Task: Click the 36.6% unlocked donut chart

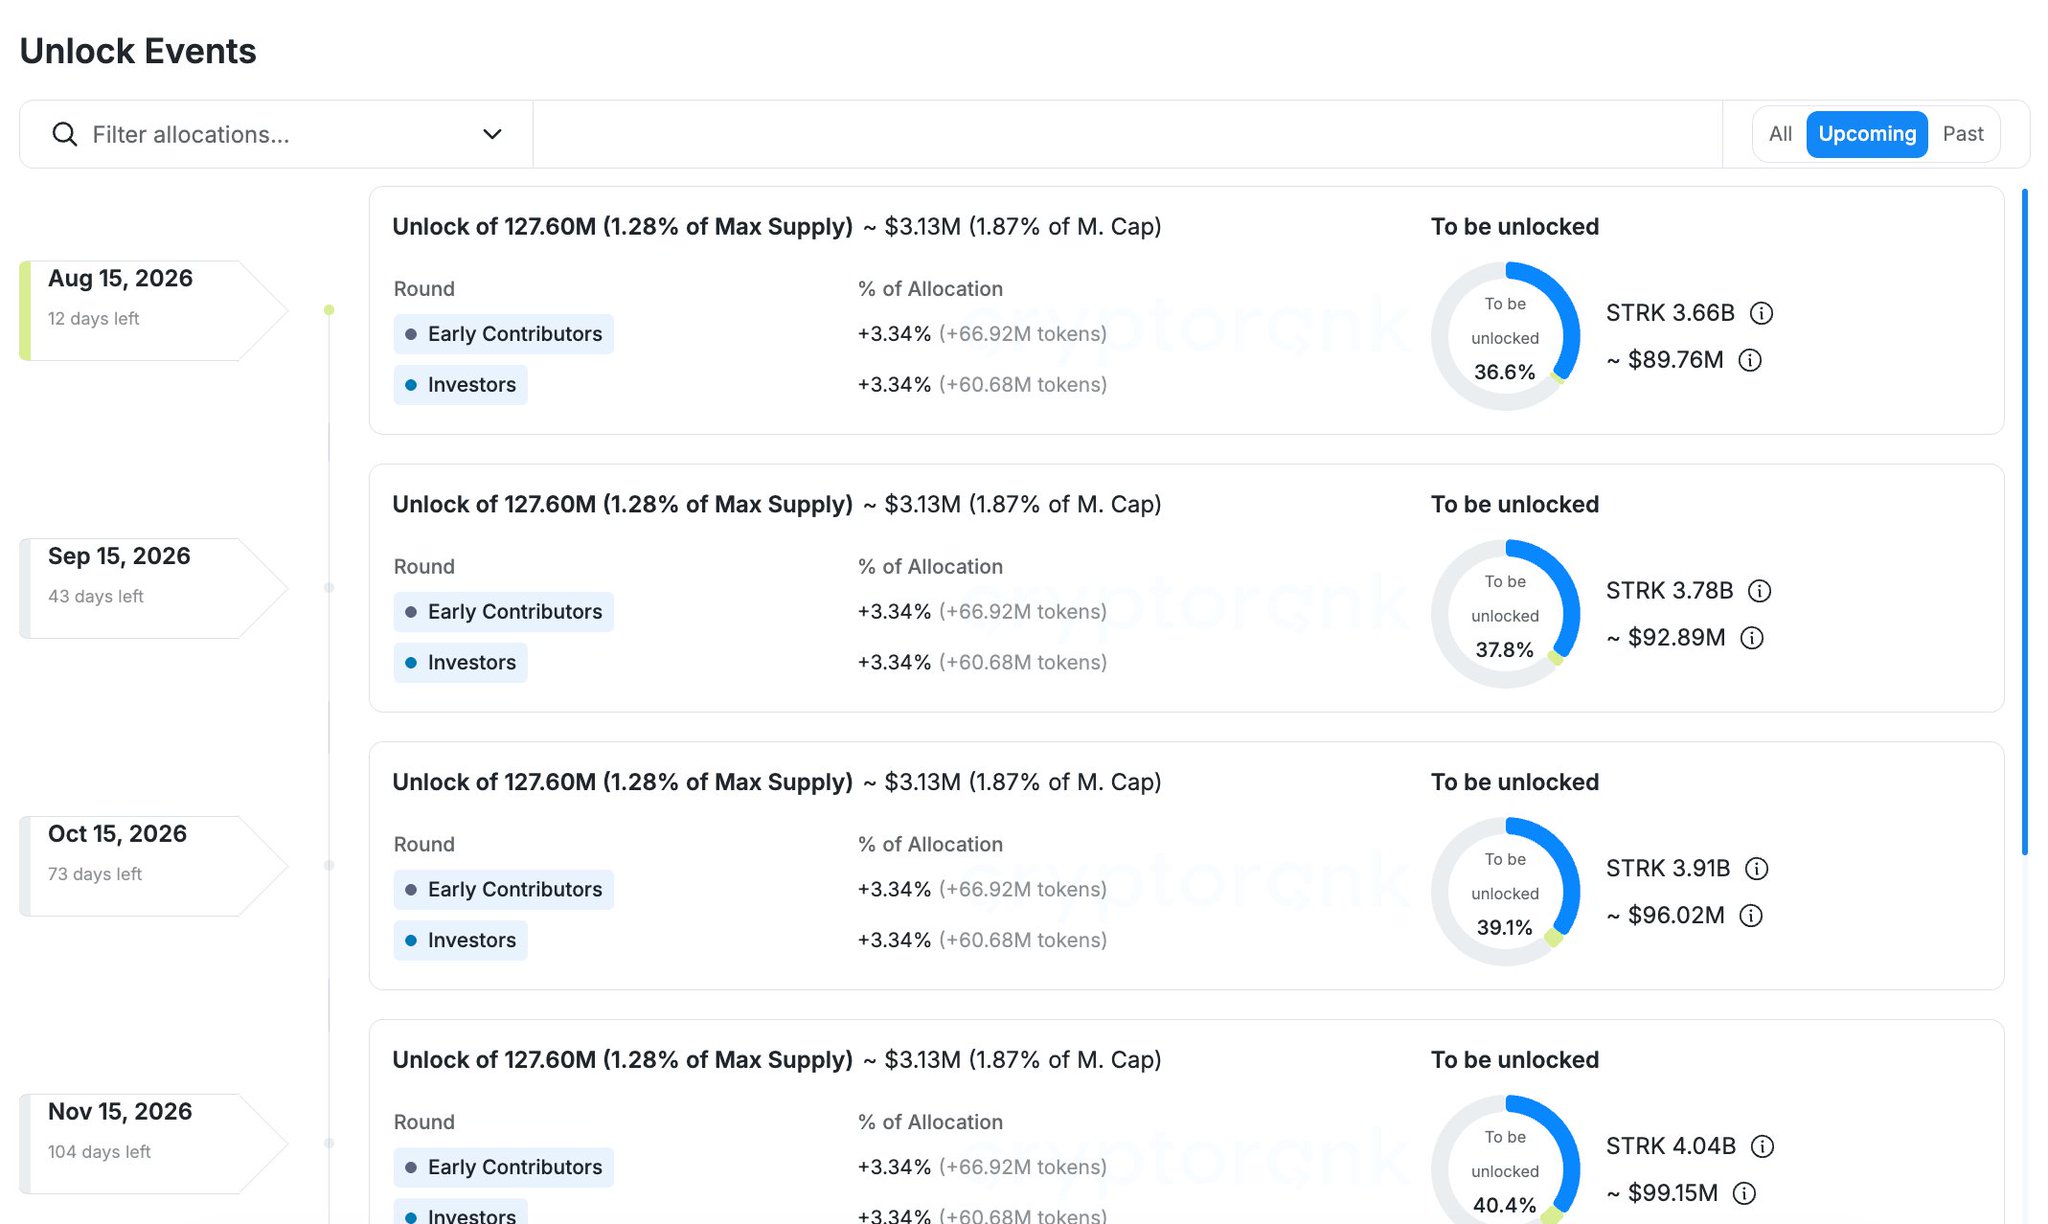Action: [1505, 337]
